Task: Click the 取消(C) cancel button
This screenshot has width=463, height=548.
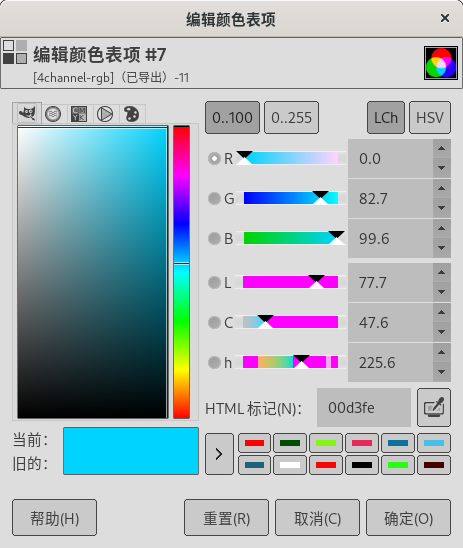Action: [317, 518]
